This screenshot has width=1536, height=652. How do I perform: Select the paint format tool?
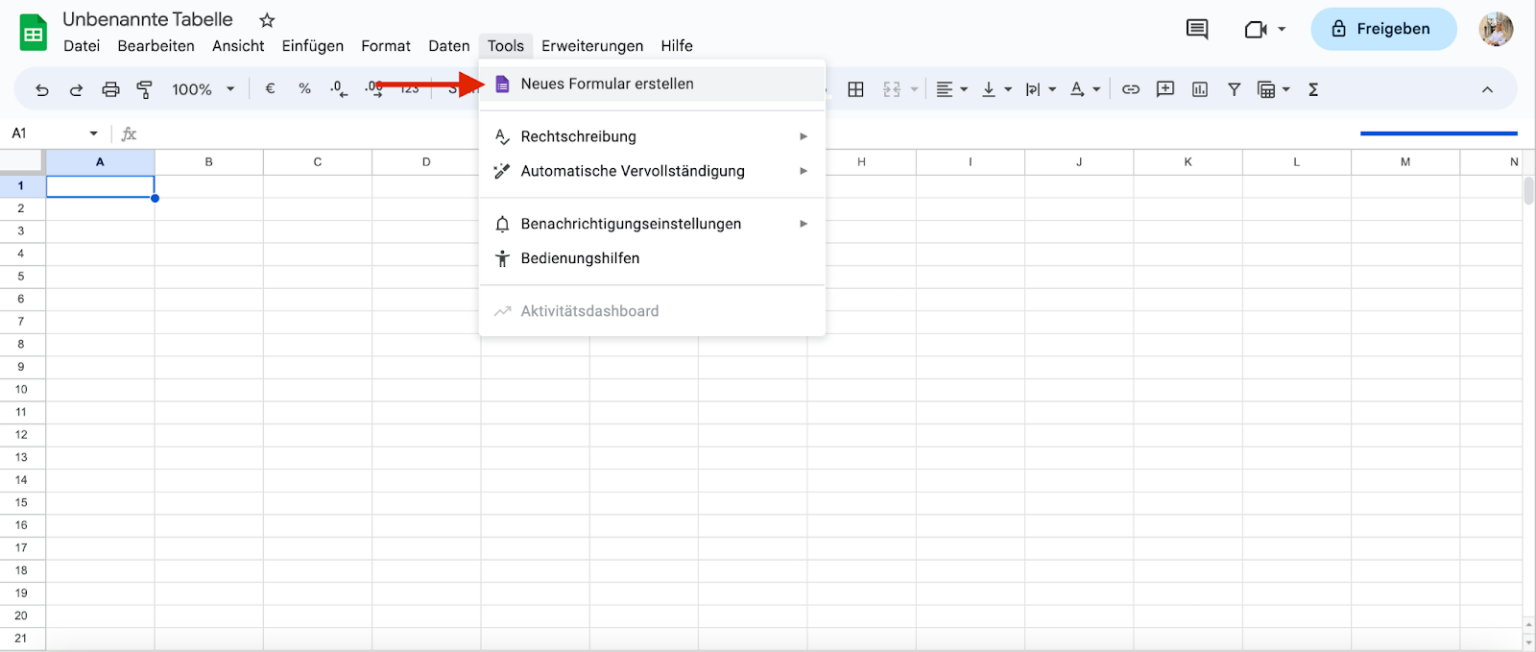pyautogui.click(x=145, y=89)
